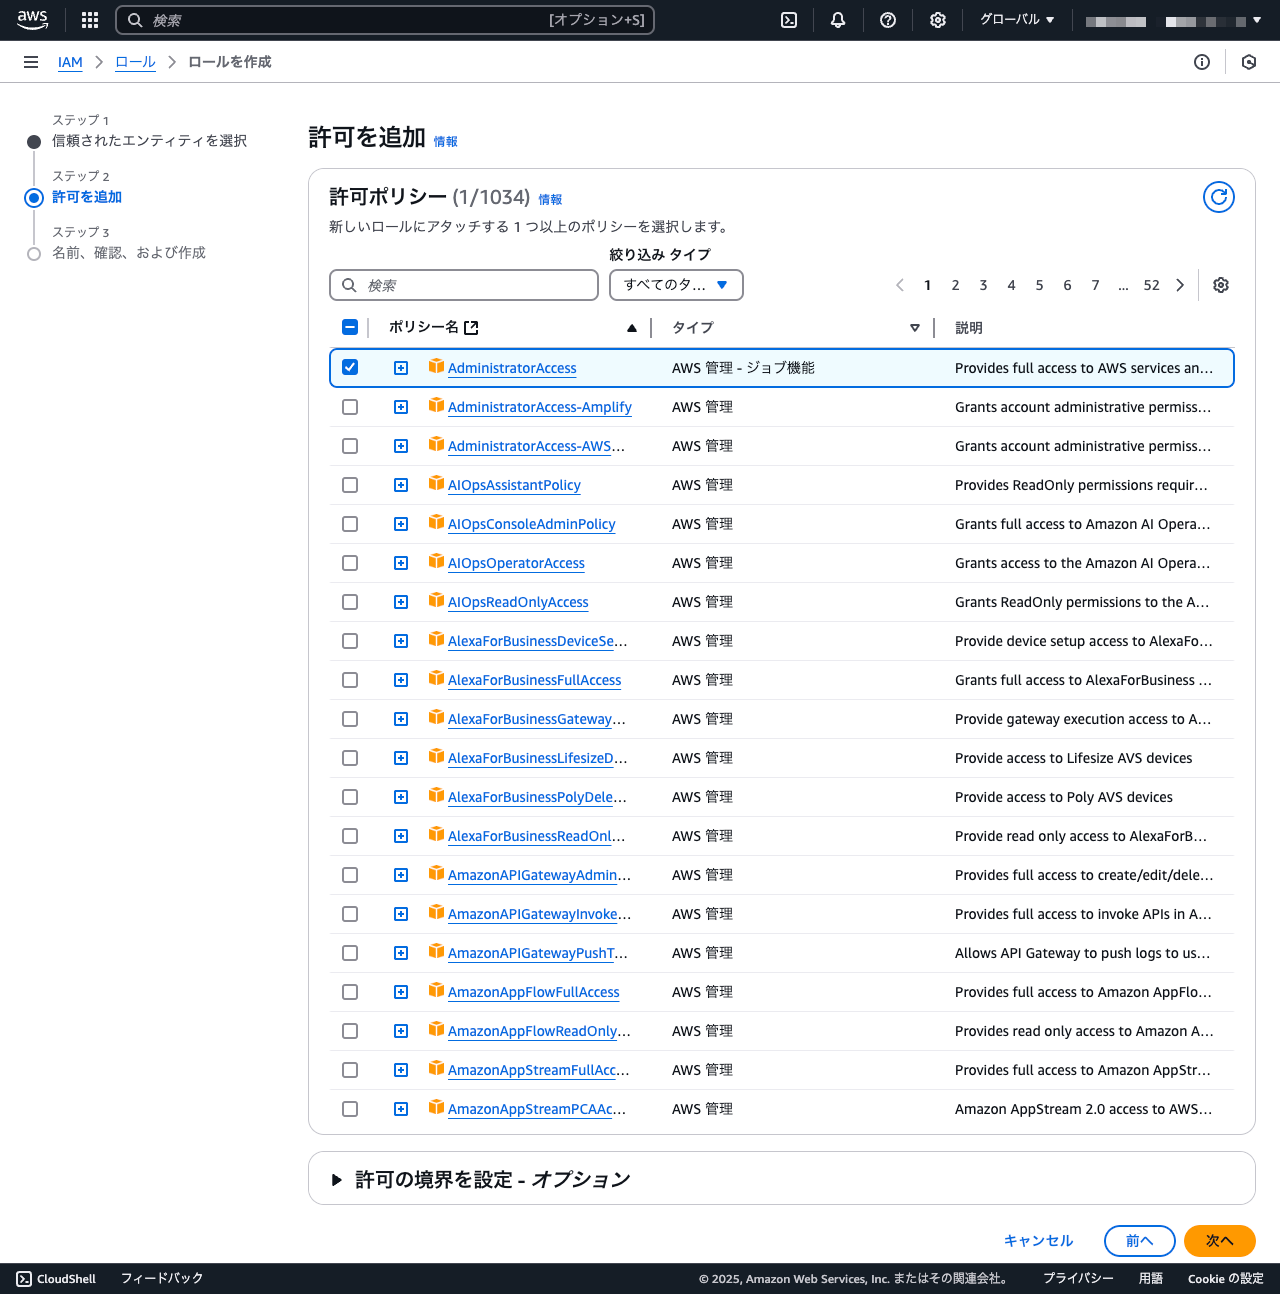1280x1294 pixels.
Task: Uncheck the AdministratorAccess policy checkbox
Action: tap(350, 367)
